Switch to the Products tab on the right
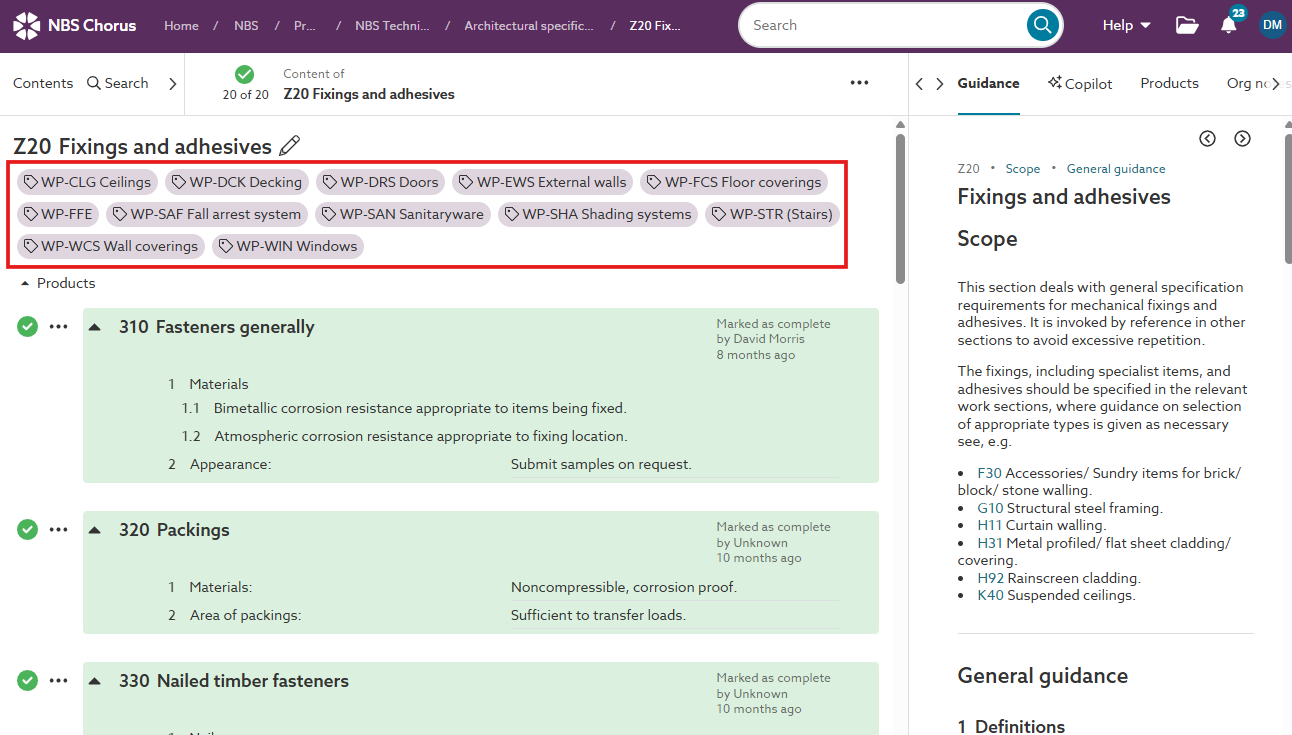This screenshot has height=735, width=1292. [x=1169, y=83]
